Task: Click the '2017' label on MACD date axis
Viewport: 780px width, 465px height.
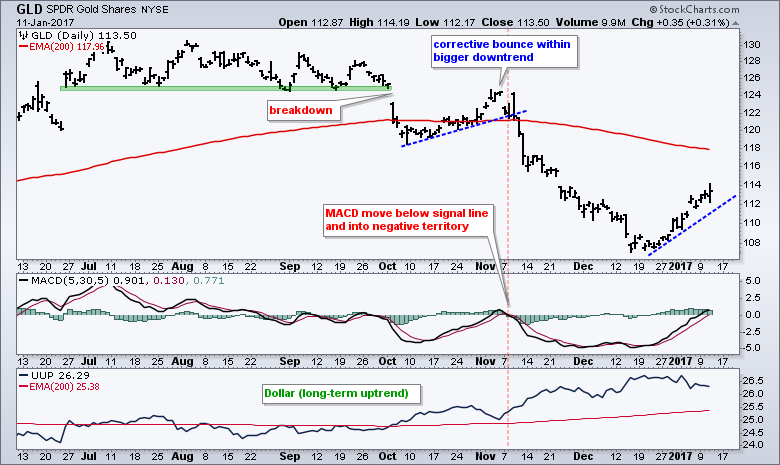Action: [x=680, y=361]
